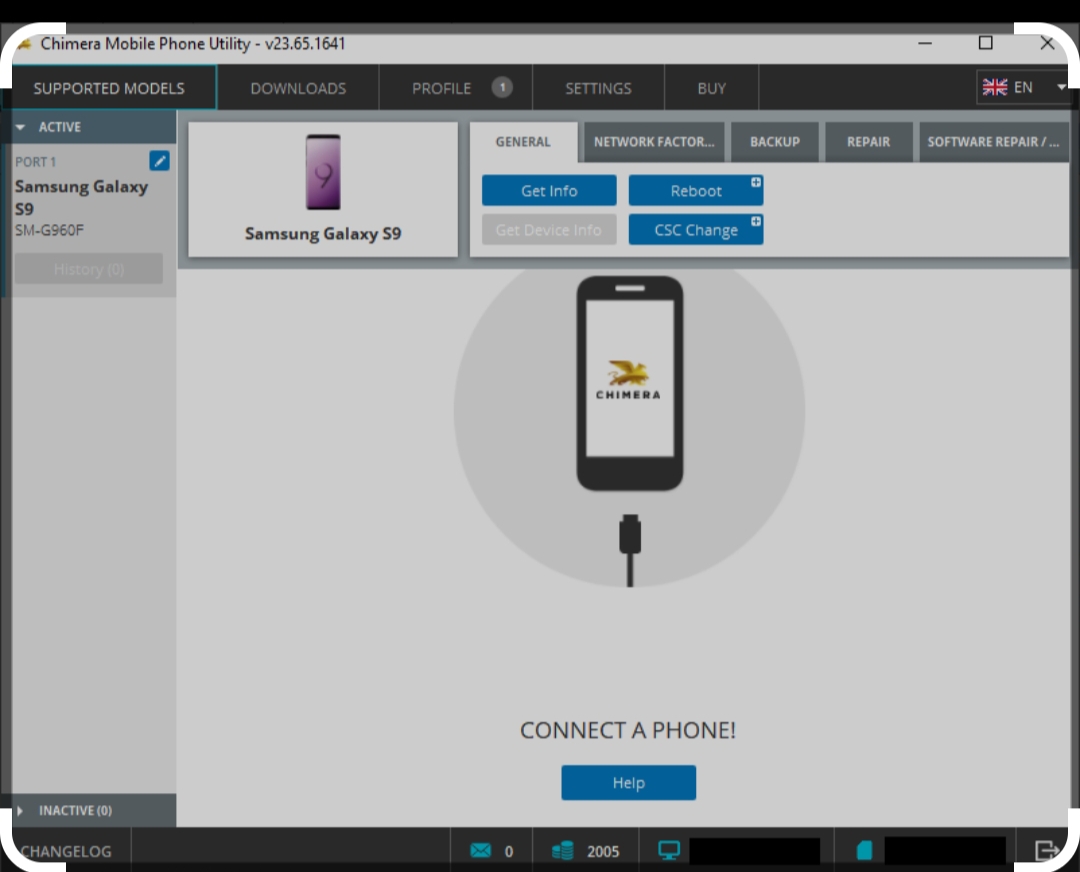Click the SM-G960F model text
1080x872 pixels.
50,230
